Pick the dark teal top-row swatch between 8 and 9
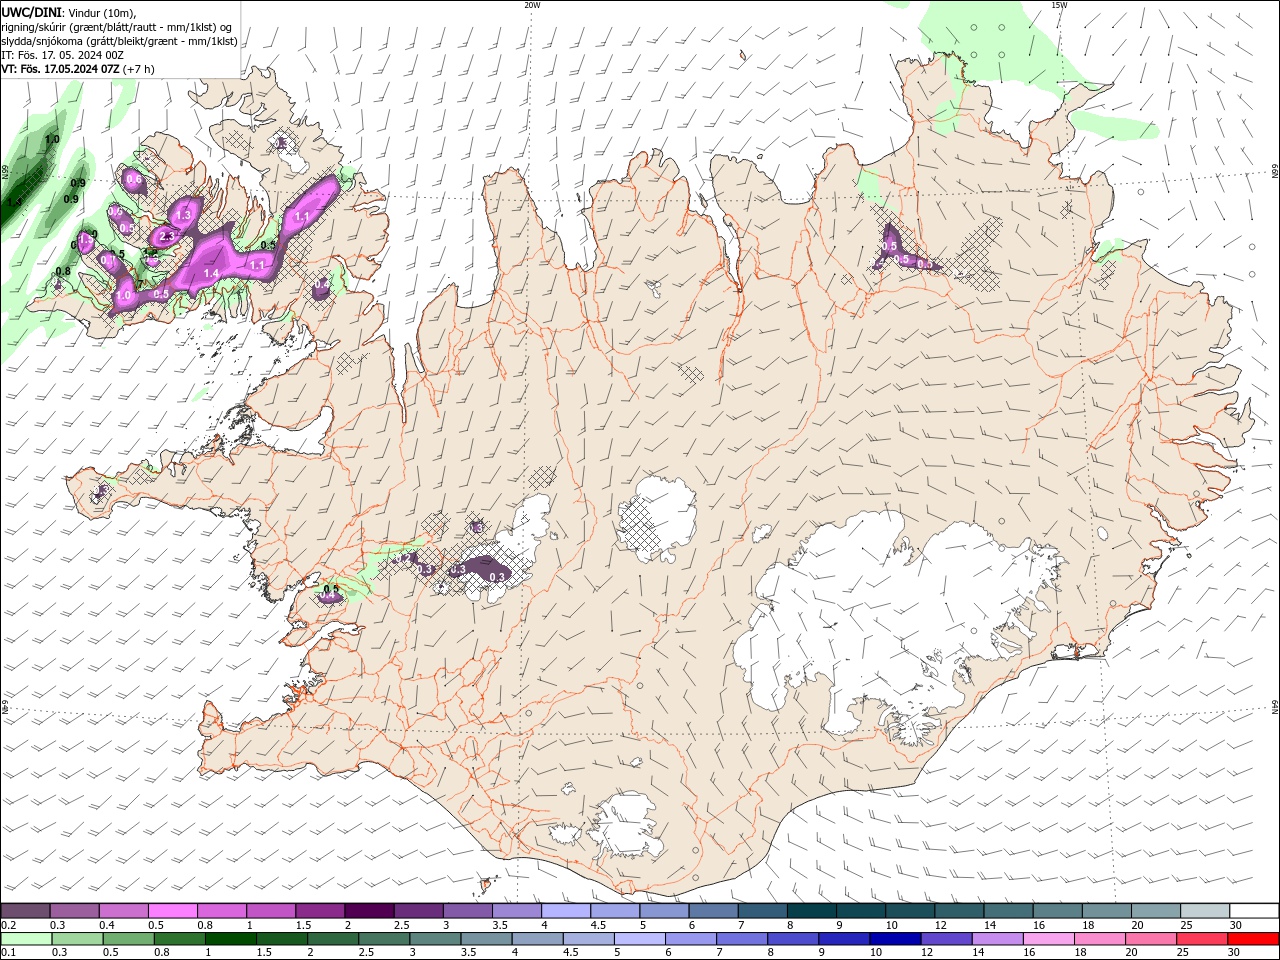Viewport: 1280px width, 960px height. [812, 910]
